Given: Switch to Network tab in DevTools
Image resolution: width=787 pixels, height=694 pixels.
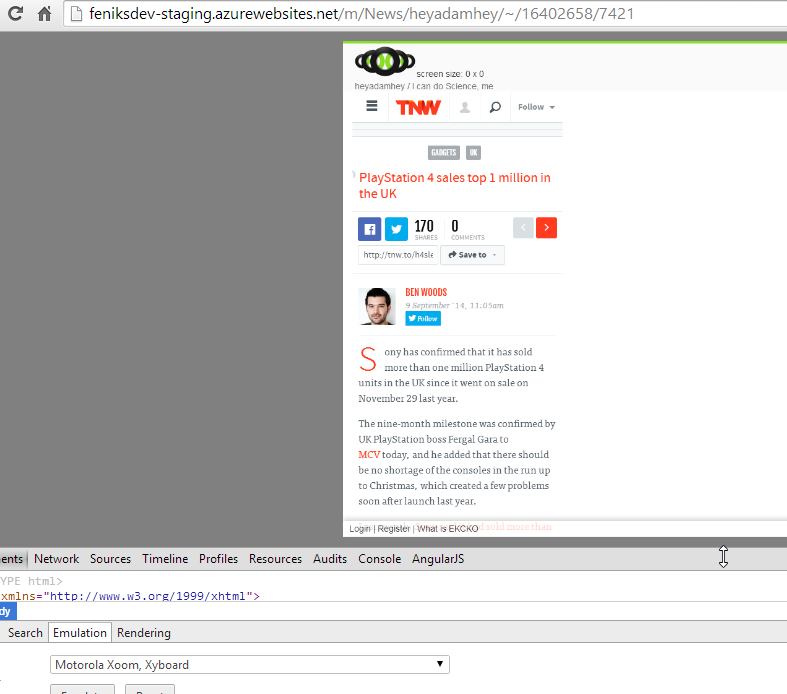Looking at the screenshot, I should point(57,559).
